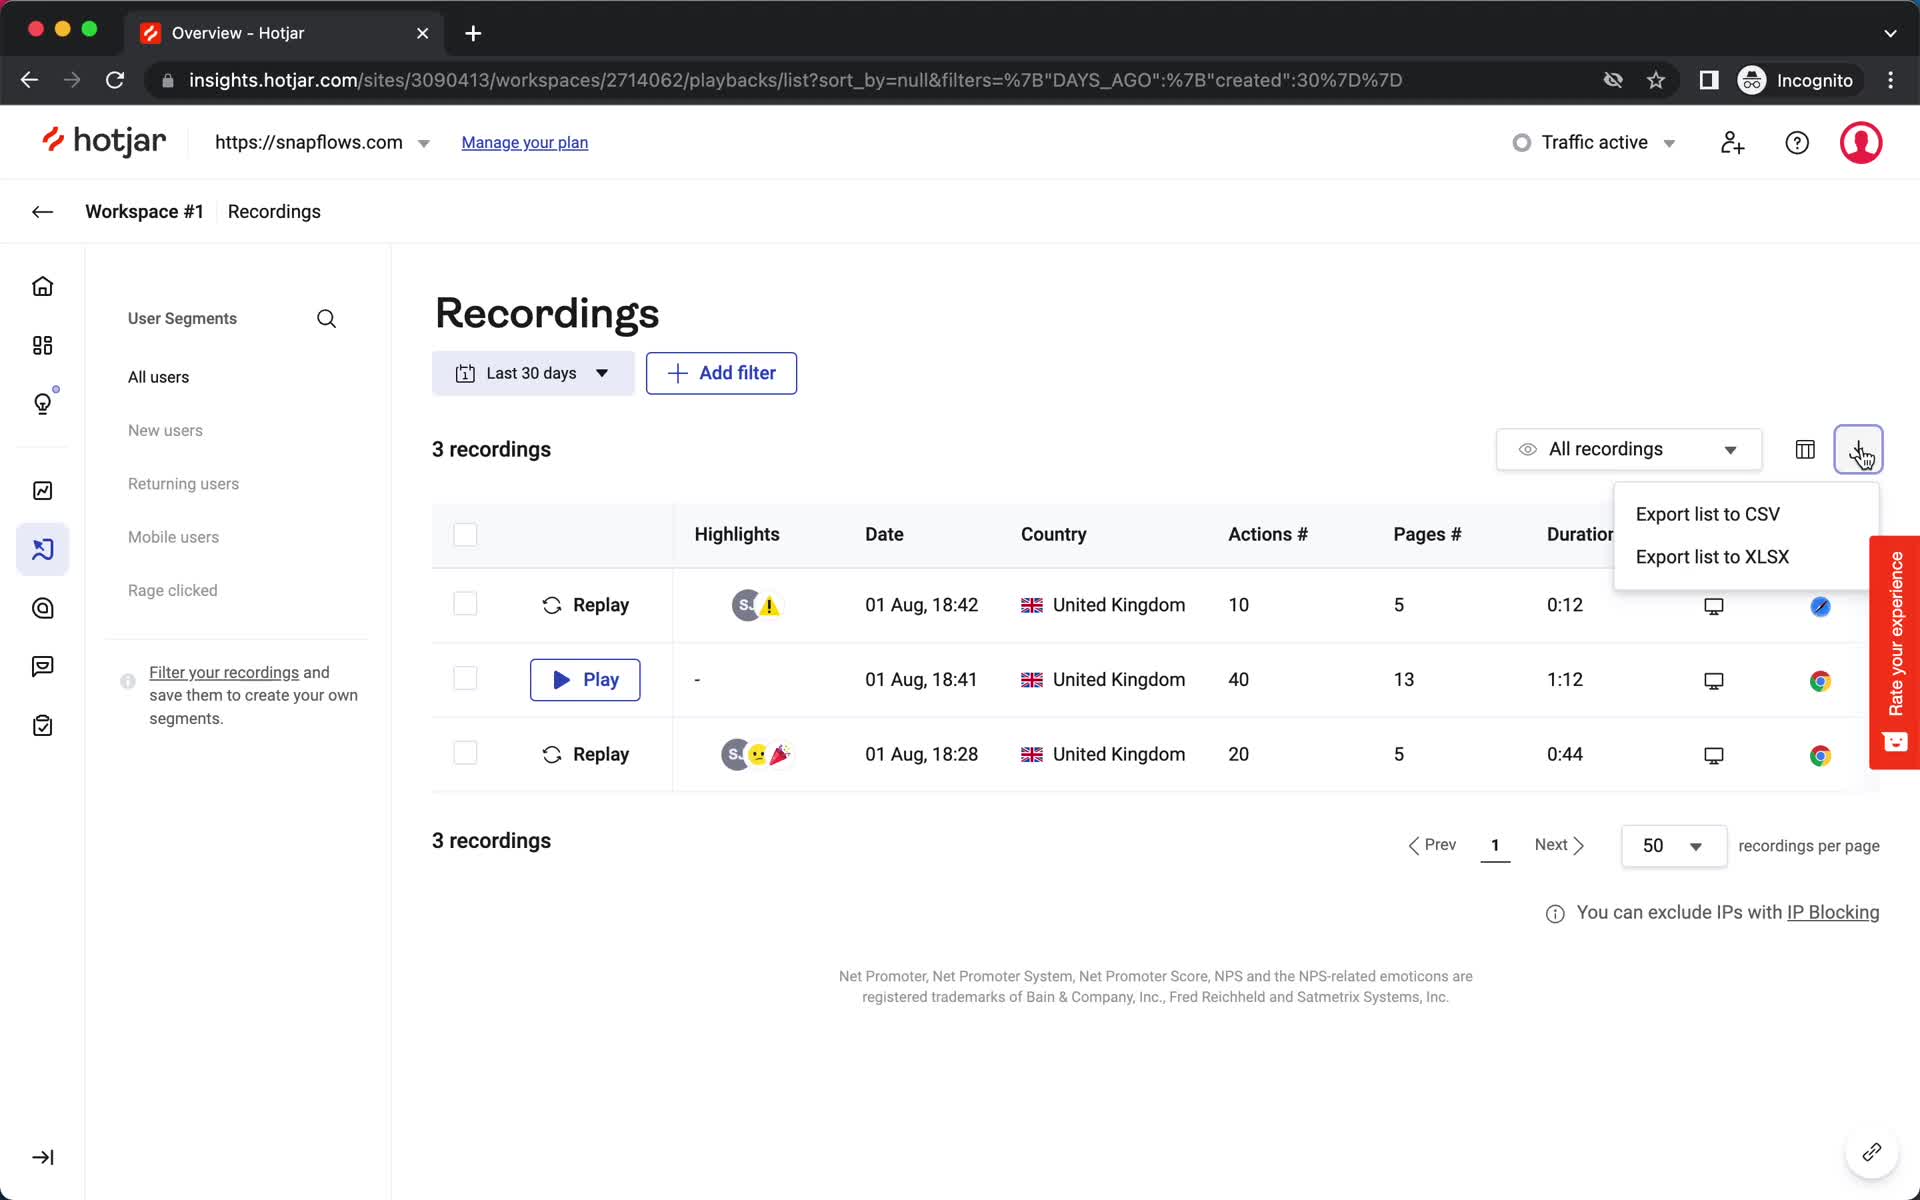This screenshot has height=1200, width=1920.
Task: Open the Last 30 days date filter
Action: click(533, 373)
